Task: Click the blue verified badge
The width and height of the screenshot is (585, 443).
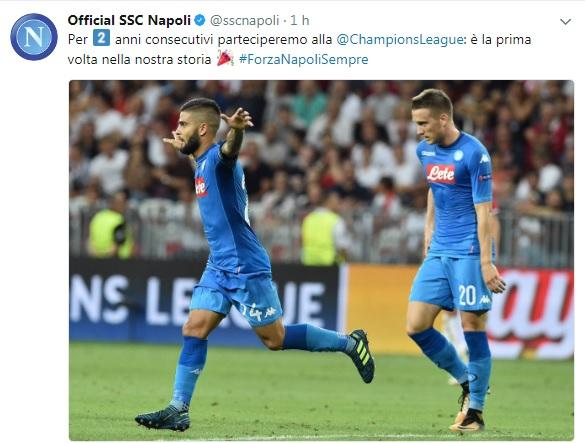Action: coord(200,20)
